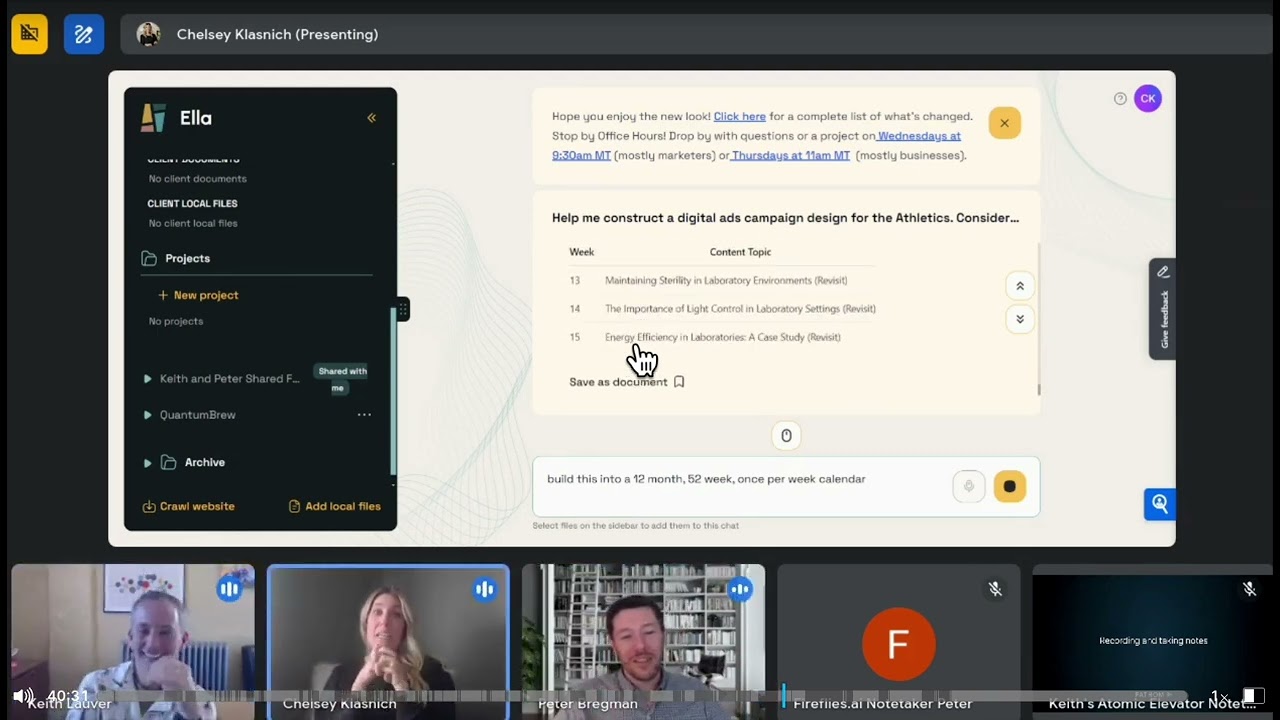
Task: Click the 'Help me construct' prompt heading
Action: coord(785,218)
